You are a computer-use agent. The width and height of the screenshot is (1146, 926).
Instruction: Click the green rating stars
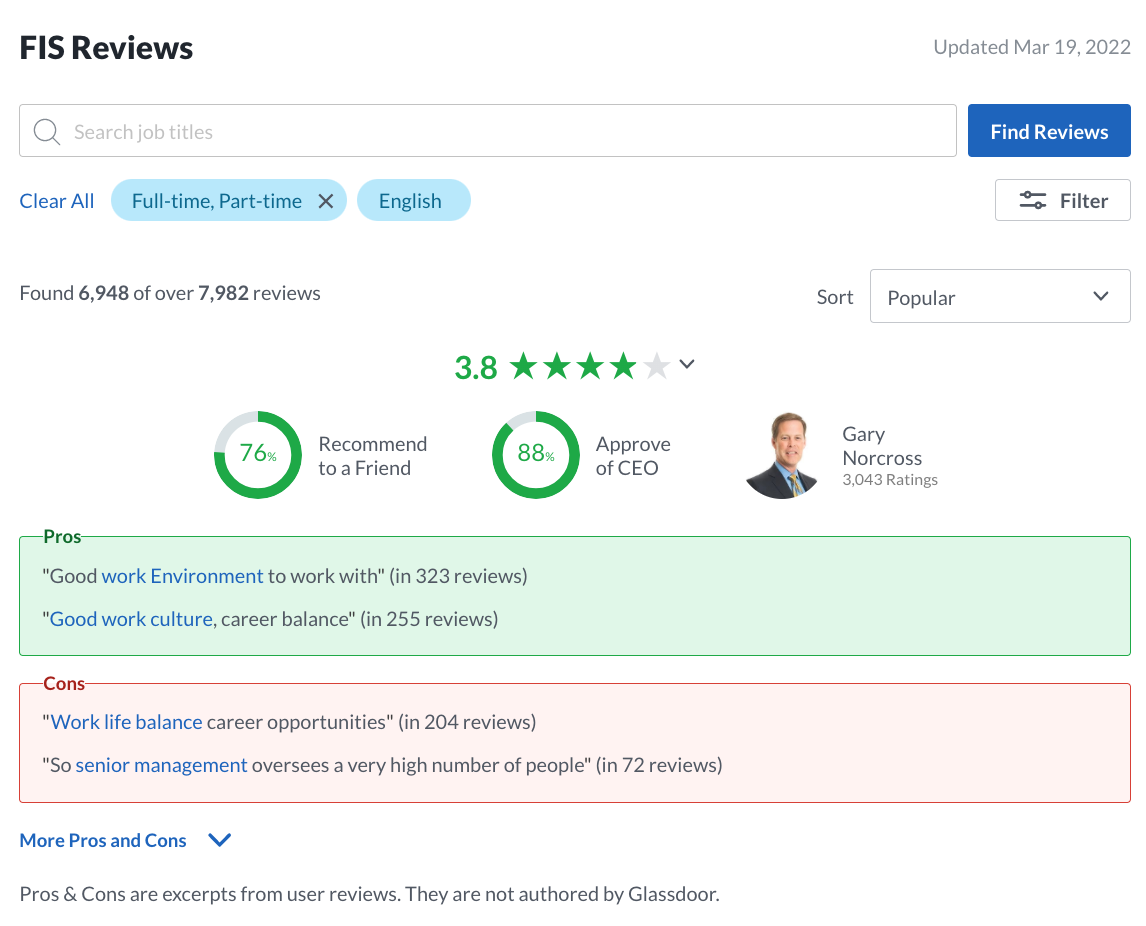590,365
